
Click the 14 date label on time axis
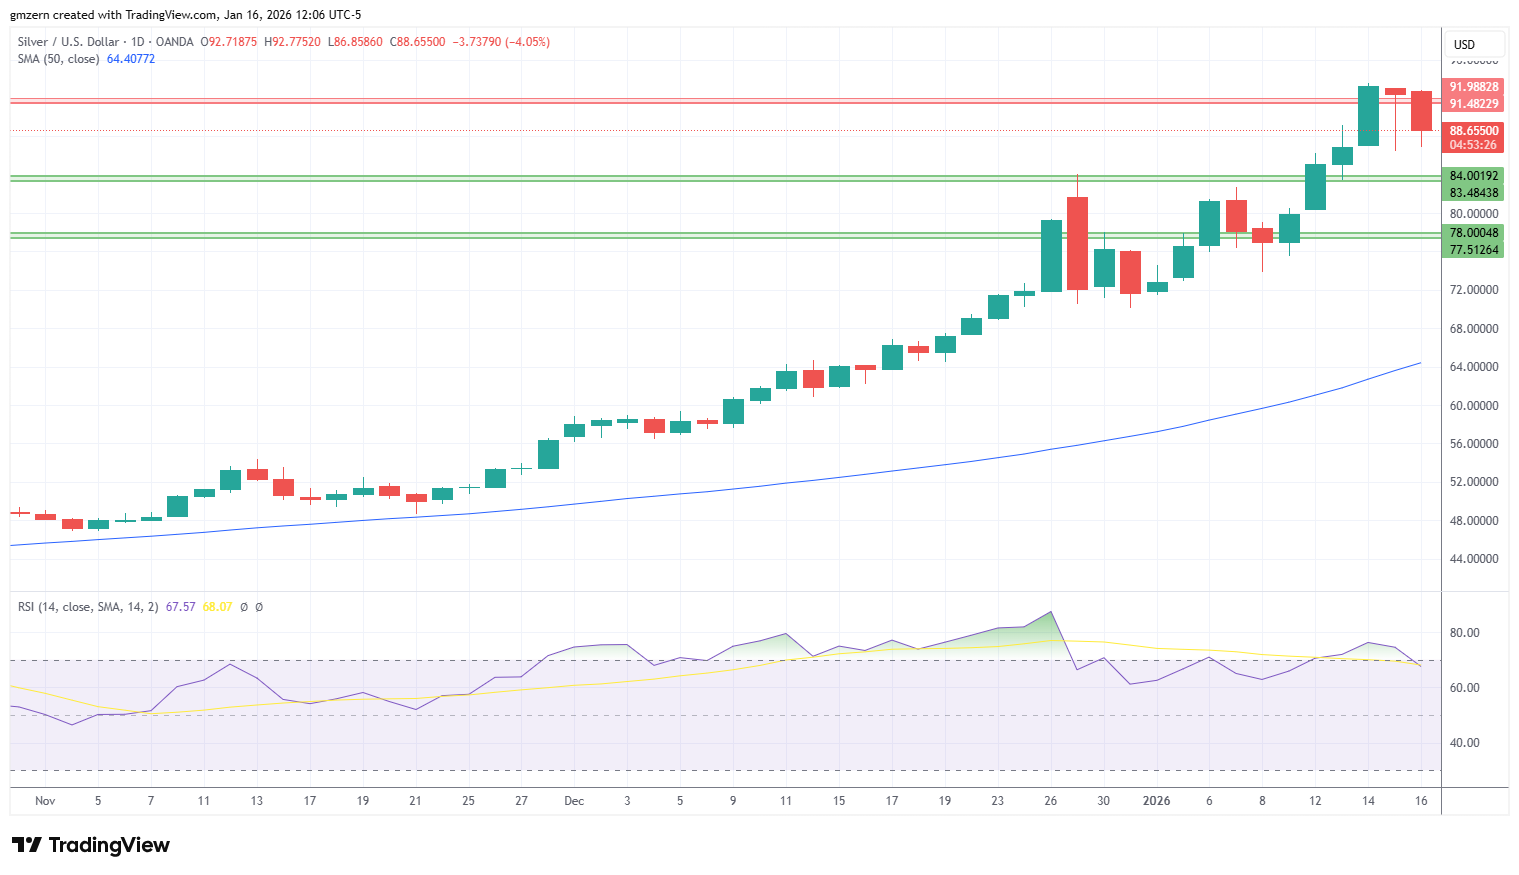(x=1368, y=801)
